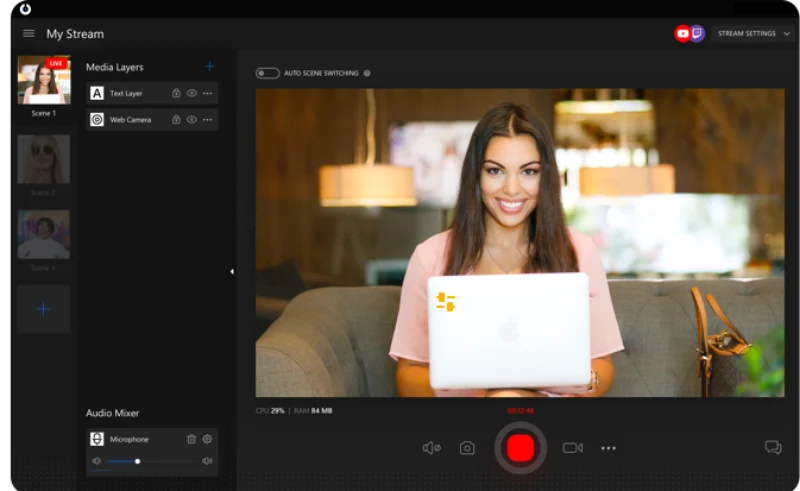Click the YouTube destination icon

(x=682, y=34)
